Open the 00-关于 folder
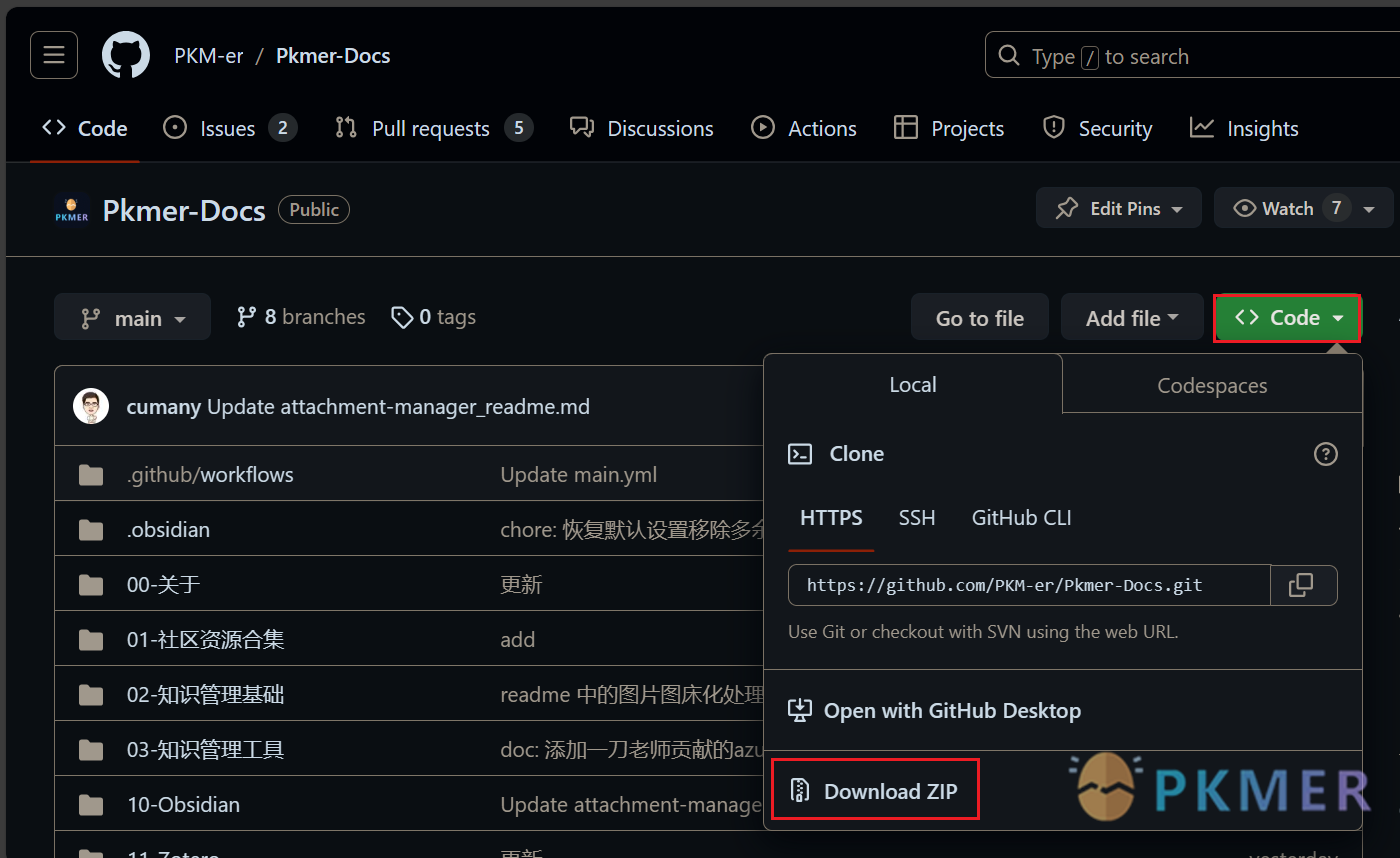This screenshot has height=858, width=1400. point(163,584)
